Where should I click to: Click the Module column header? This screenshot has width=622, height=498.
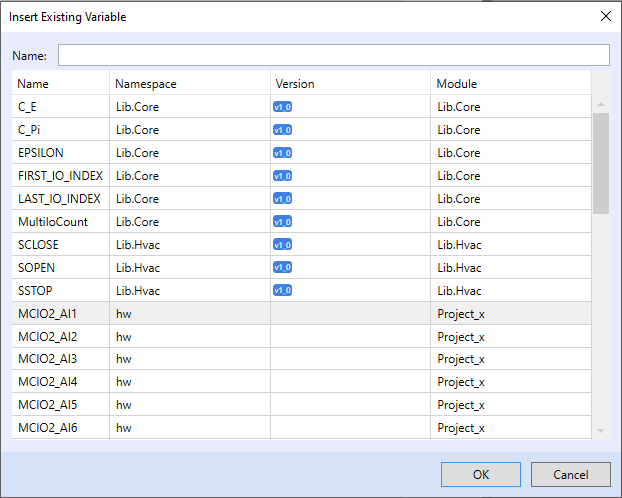point(457,84)
